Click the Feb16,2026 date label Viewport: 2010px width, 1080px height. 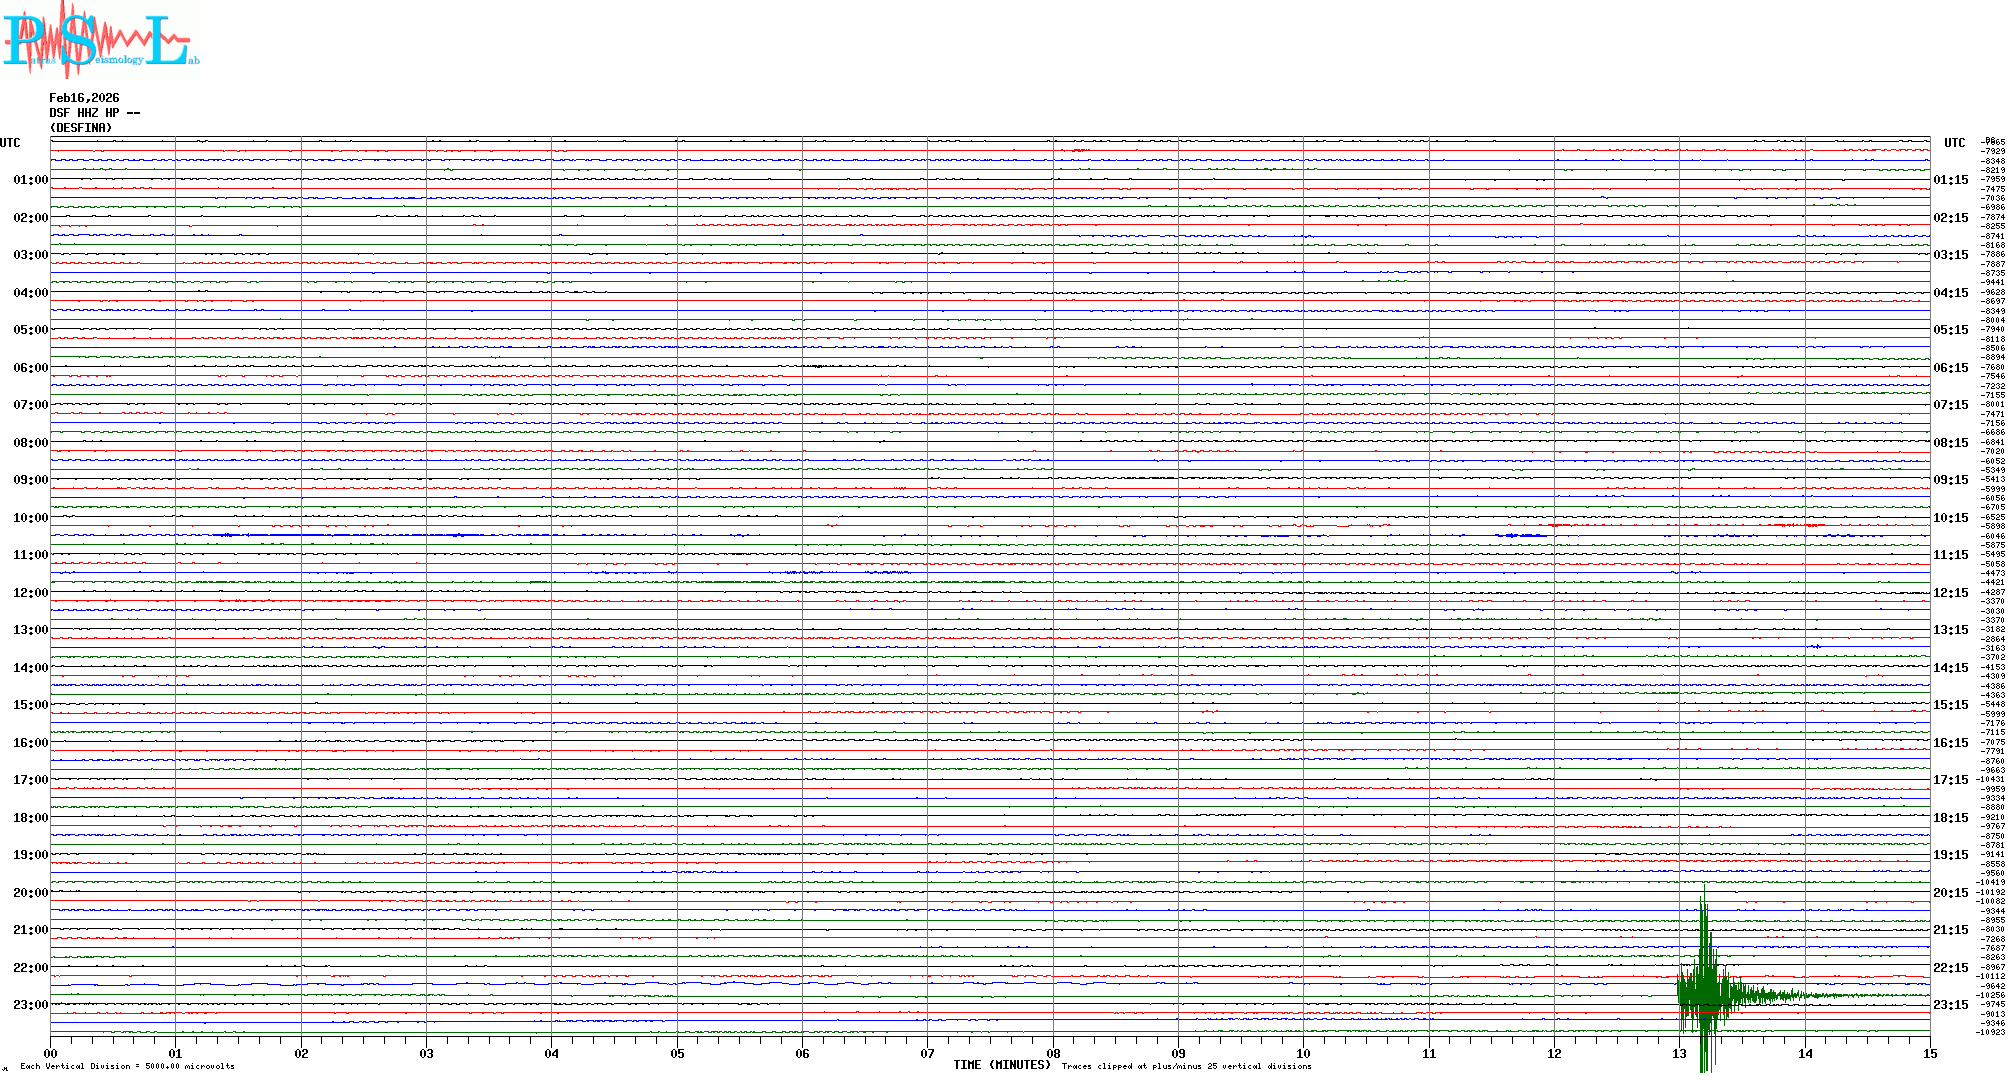click(x=84, y=98)
